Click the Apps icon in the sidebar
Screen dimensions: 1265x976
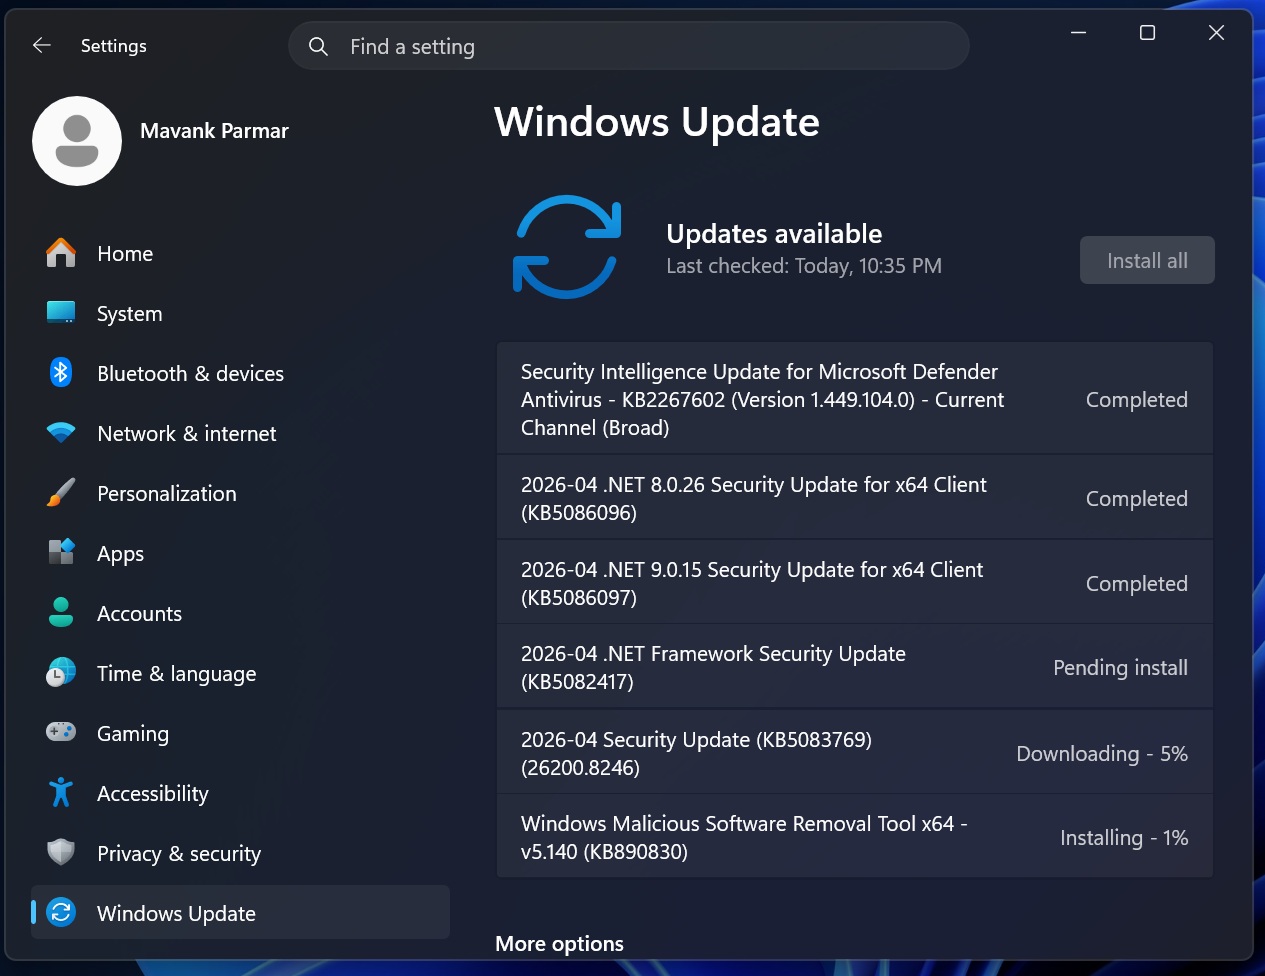[60, 553]
